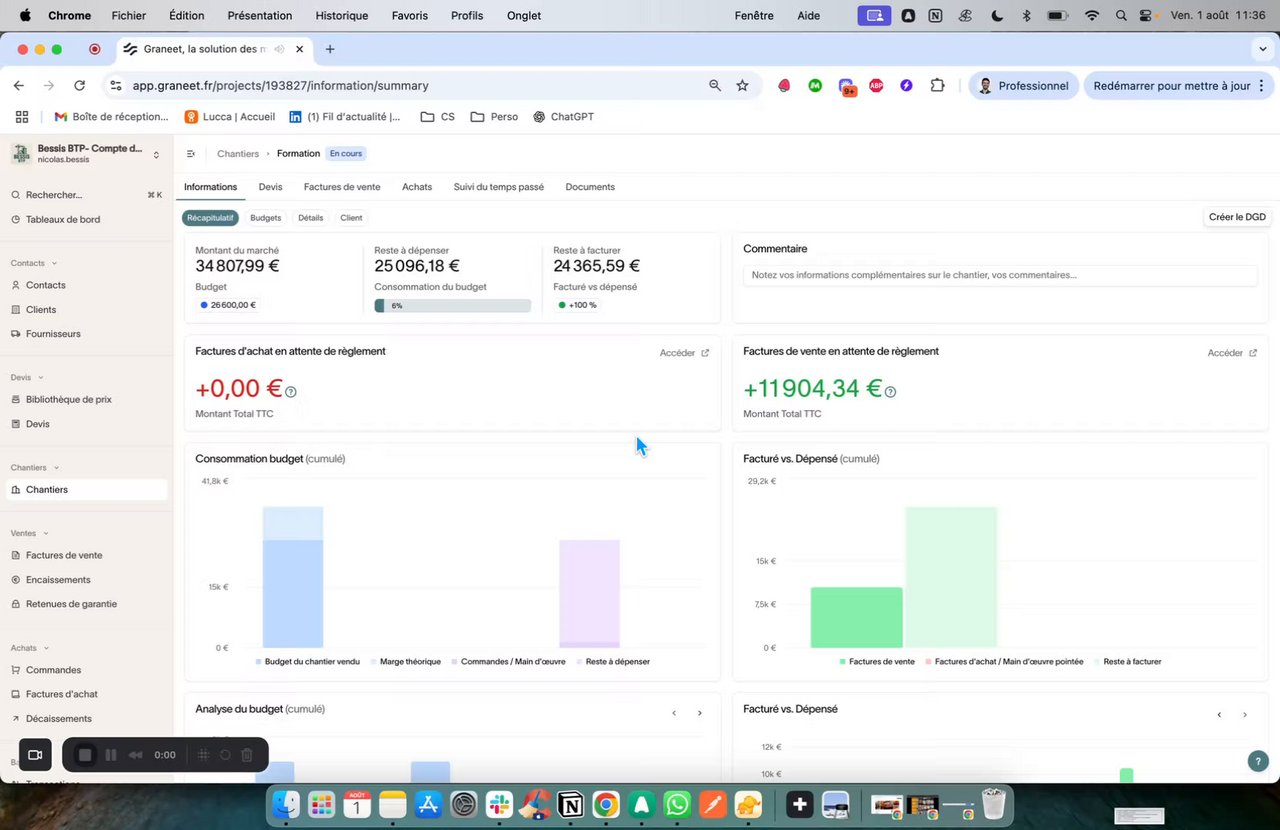Click Accéder for sales invoices awaiting payment
Screen dimensions: 1280x830
coord(1232,353)
